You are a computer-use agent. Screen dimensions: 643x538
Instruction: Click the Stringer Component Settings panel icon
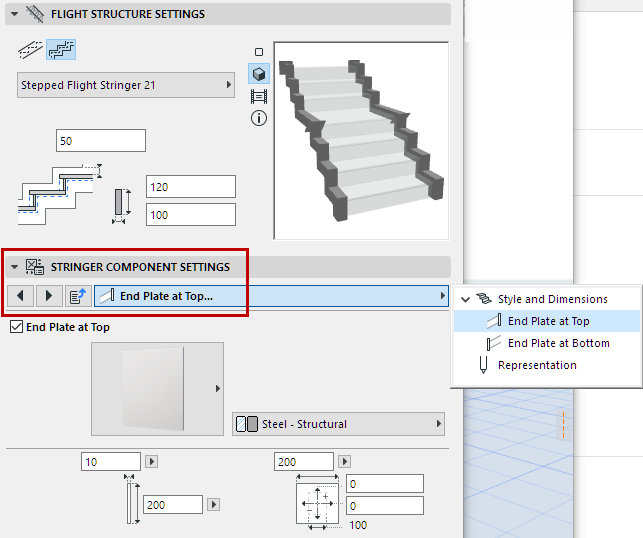[x=35, y=267]
